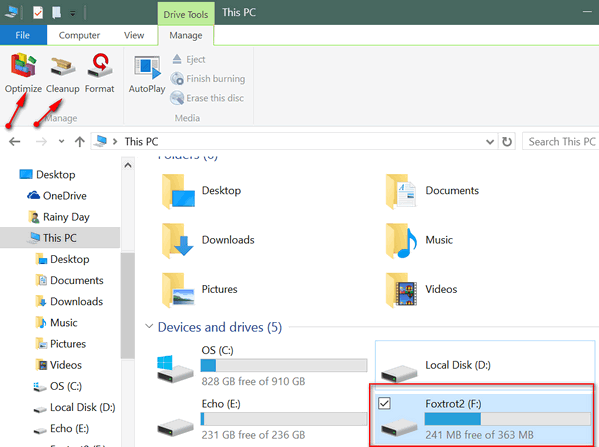Open the recent locations dropdown
This screenshot has height=447, width=599.
coord(62,142)
